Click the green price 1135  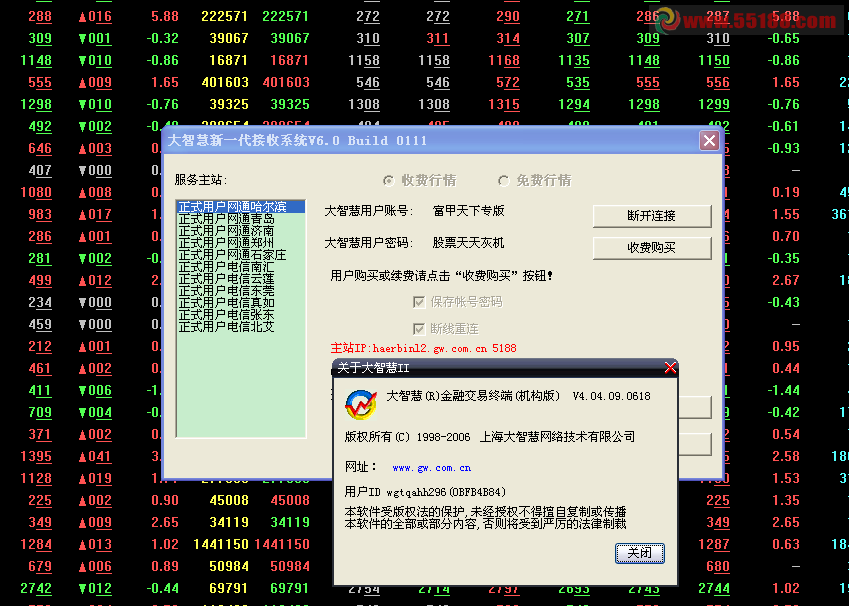574,61
